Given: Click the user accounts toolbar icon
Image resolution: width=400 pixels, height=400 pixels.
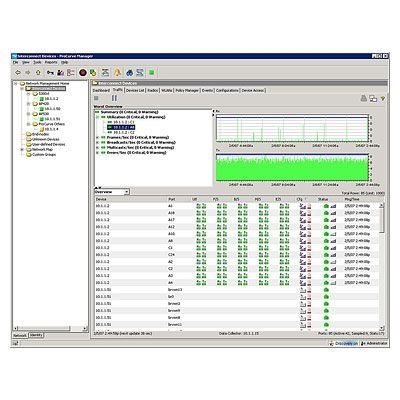Looking at the screenshot, I should coord(60,72).
